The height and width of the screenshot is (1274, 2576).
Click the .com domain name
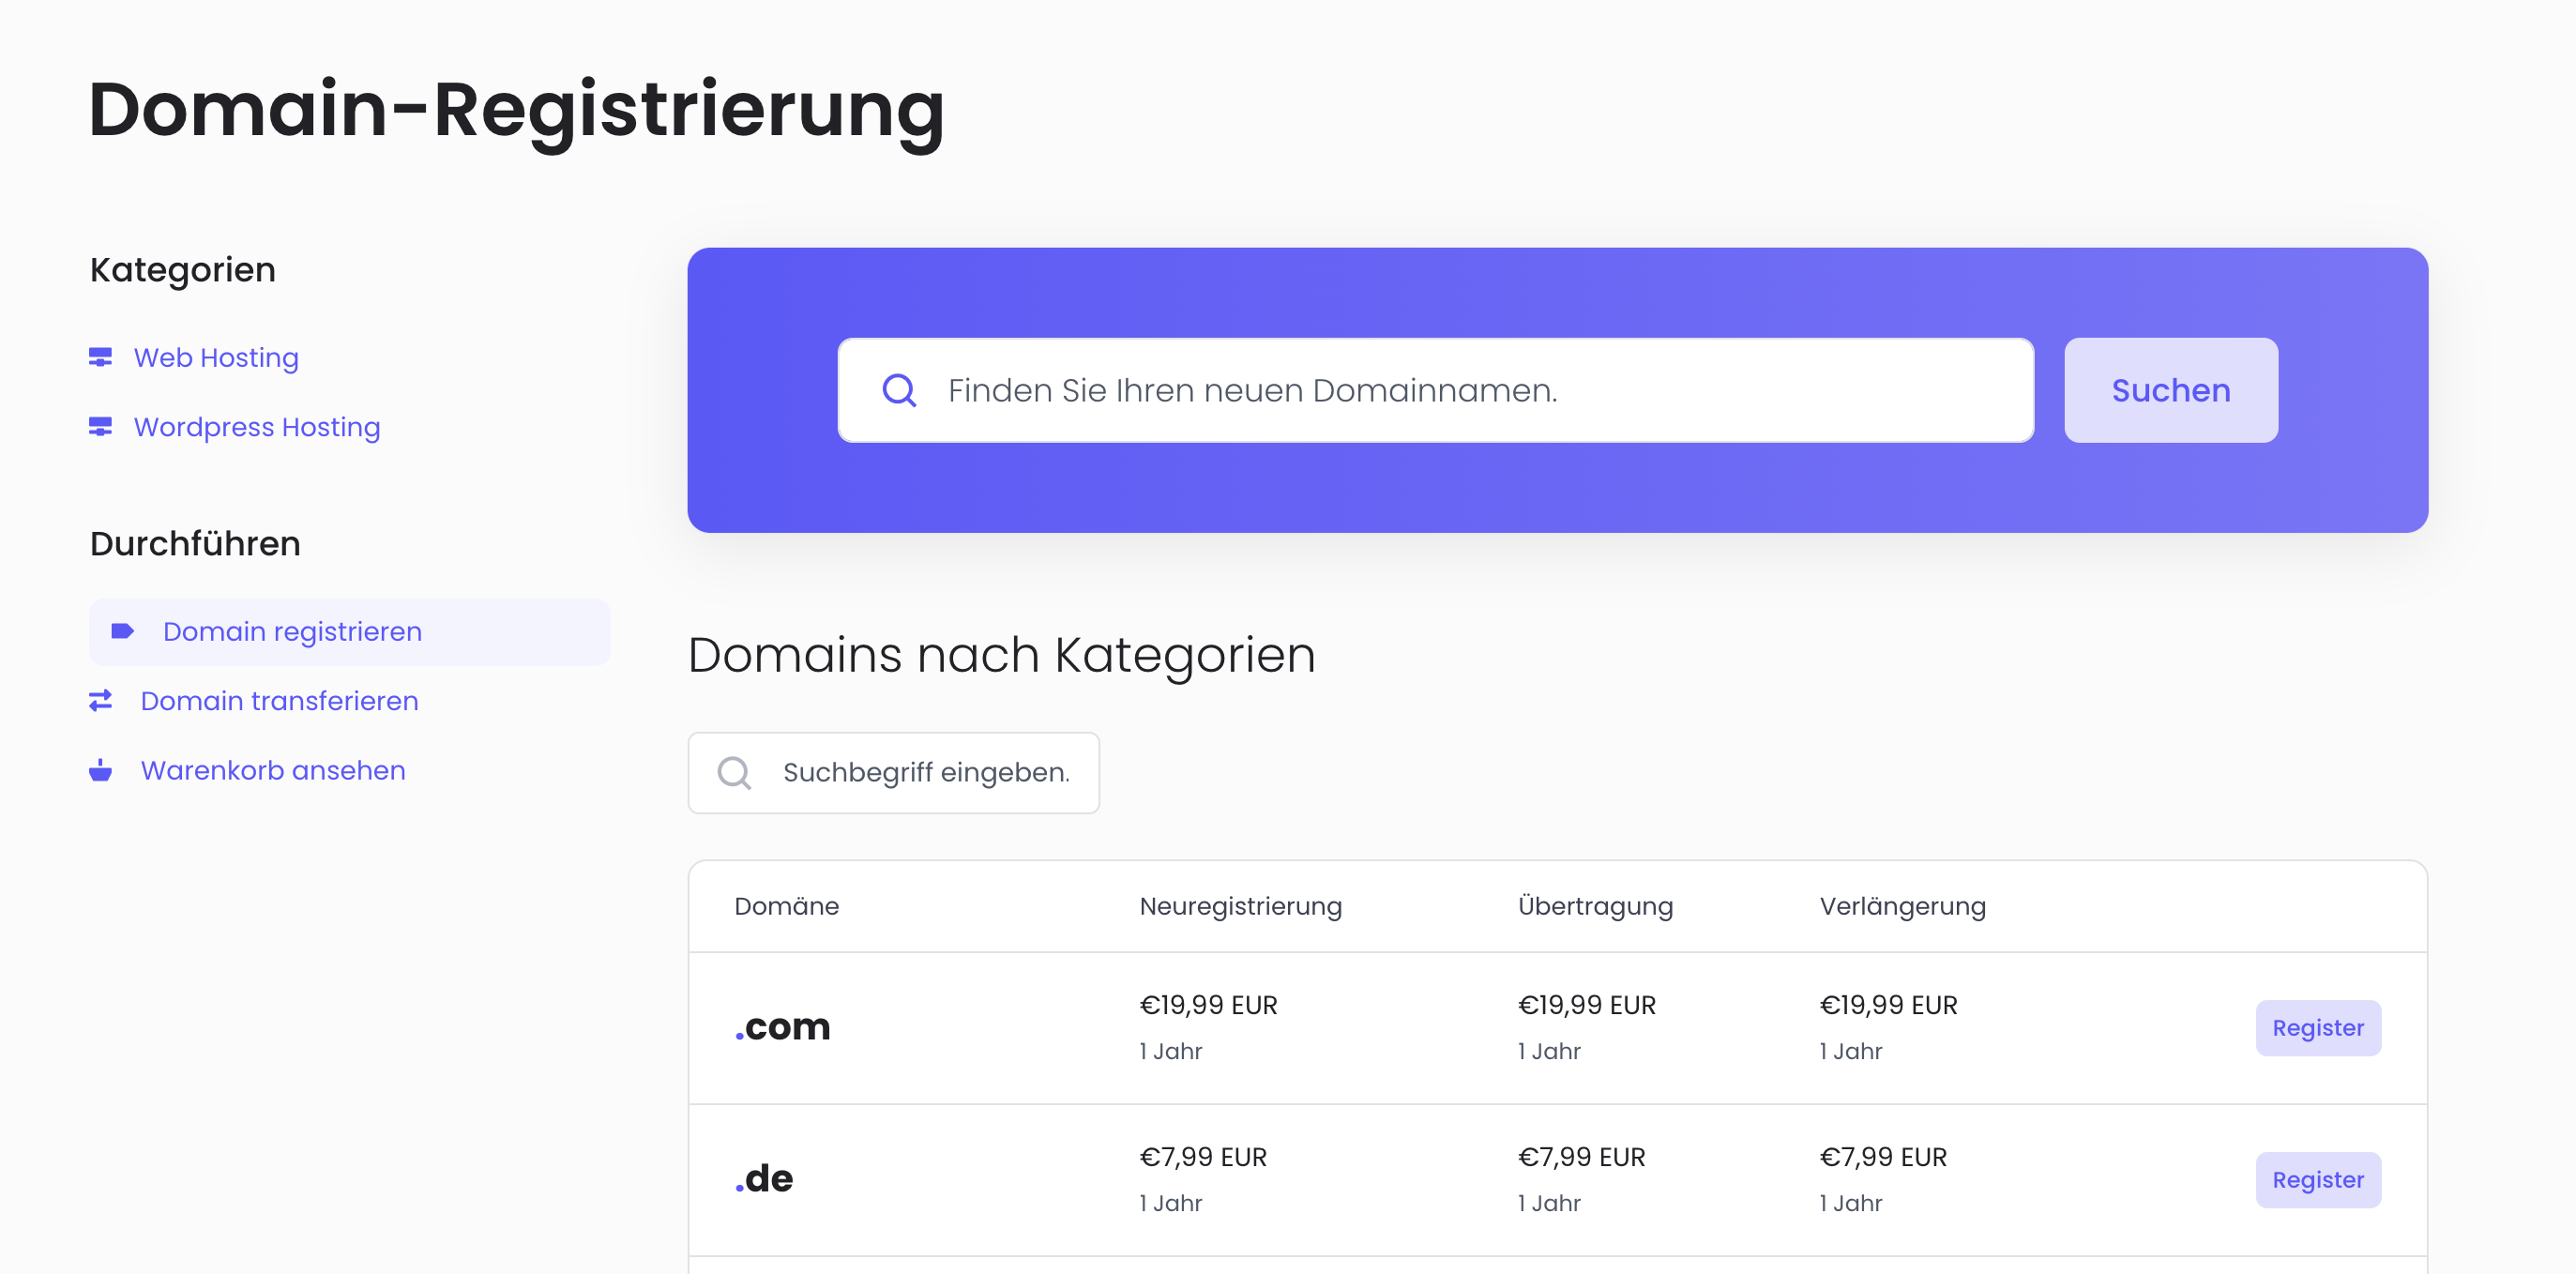(783, 1027)
